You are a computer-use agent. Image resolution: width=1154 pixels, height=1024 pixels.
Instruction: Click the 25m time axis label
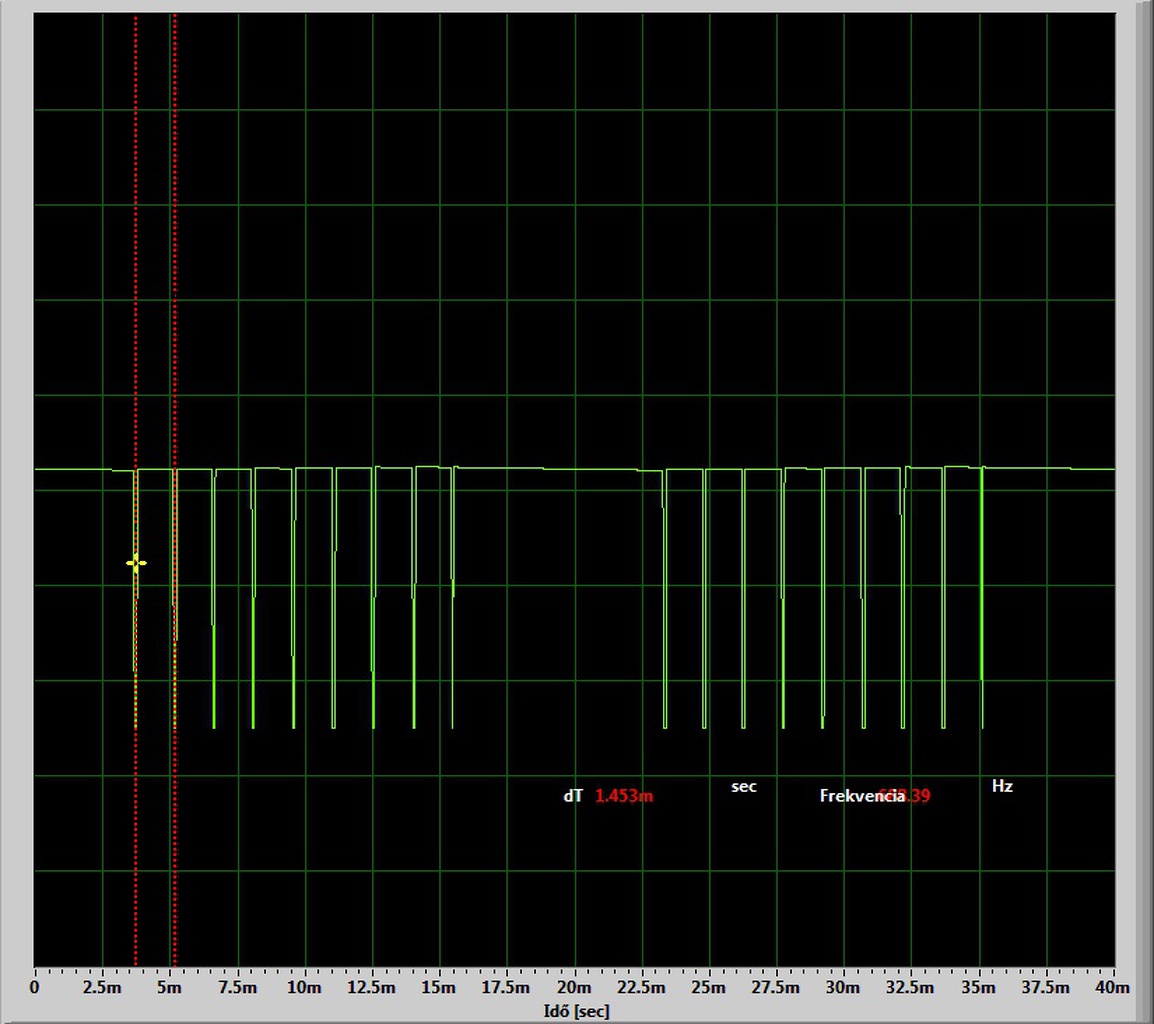click(x=709, y=988)
